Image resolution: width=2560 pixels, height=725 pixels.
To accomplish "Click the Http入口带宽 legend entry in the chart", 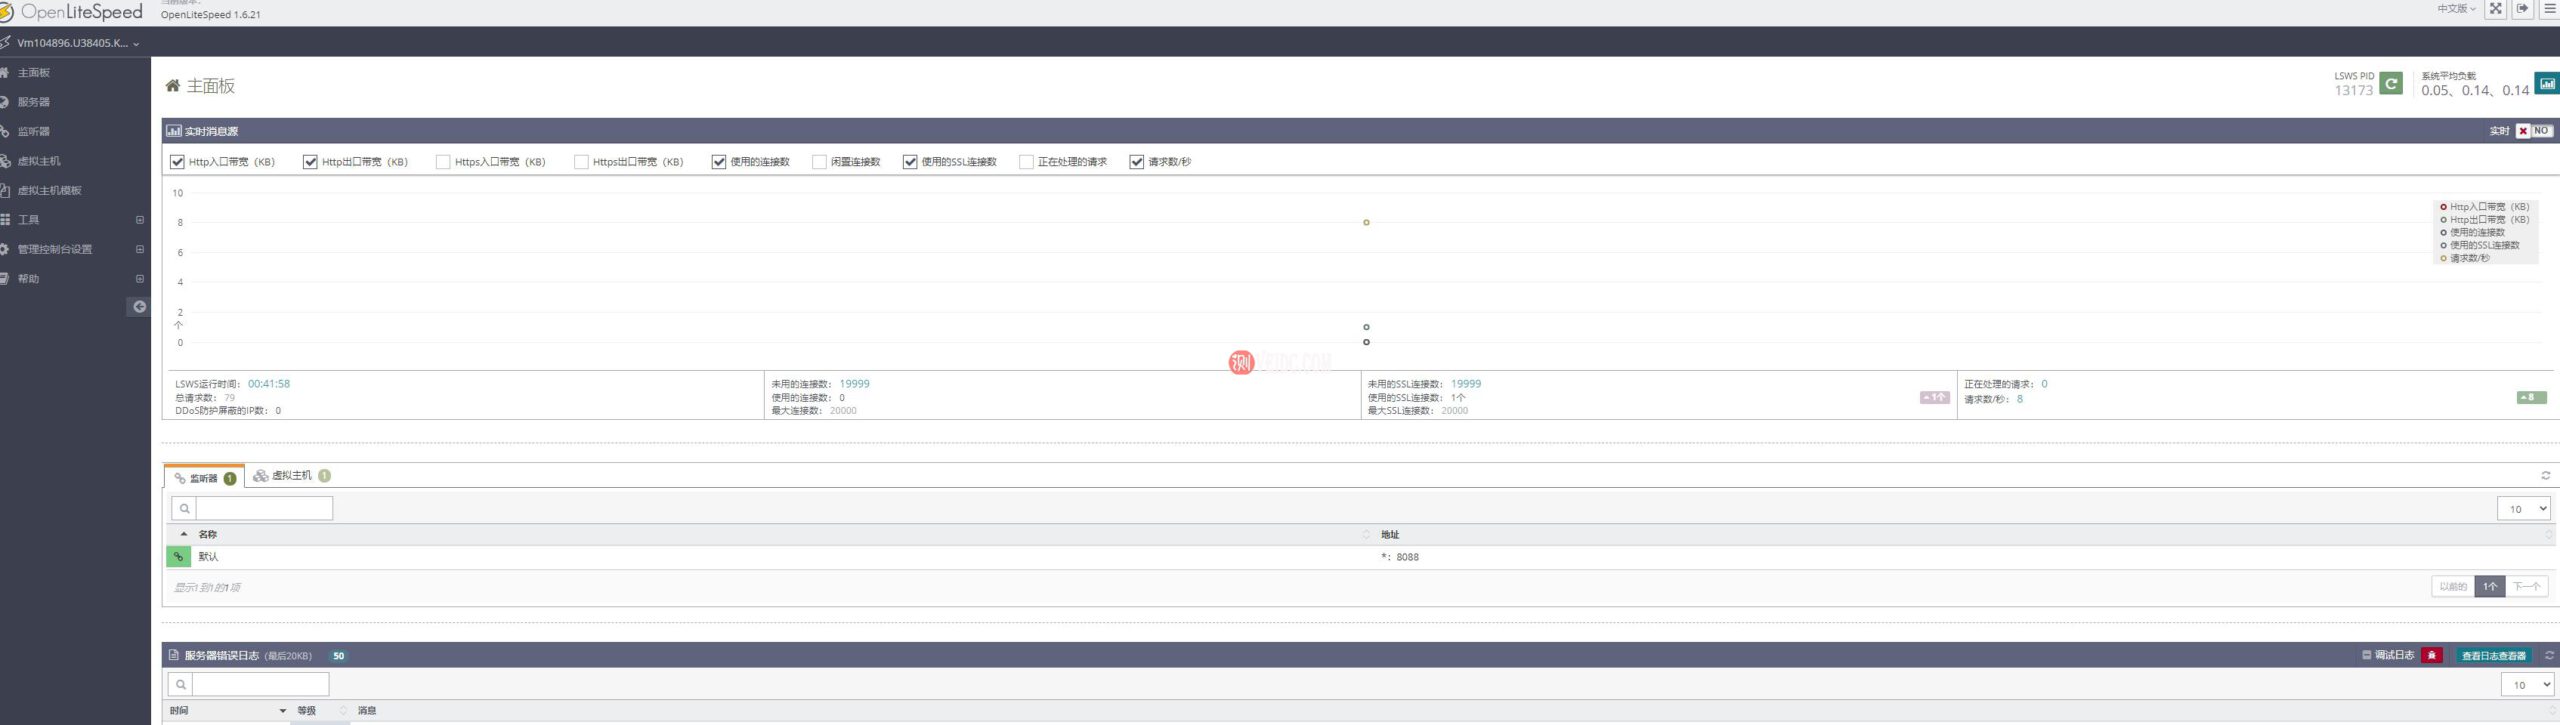I will click(2485, 207).
